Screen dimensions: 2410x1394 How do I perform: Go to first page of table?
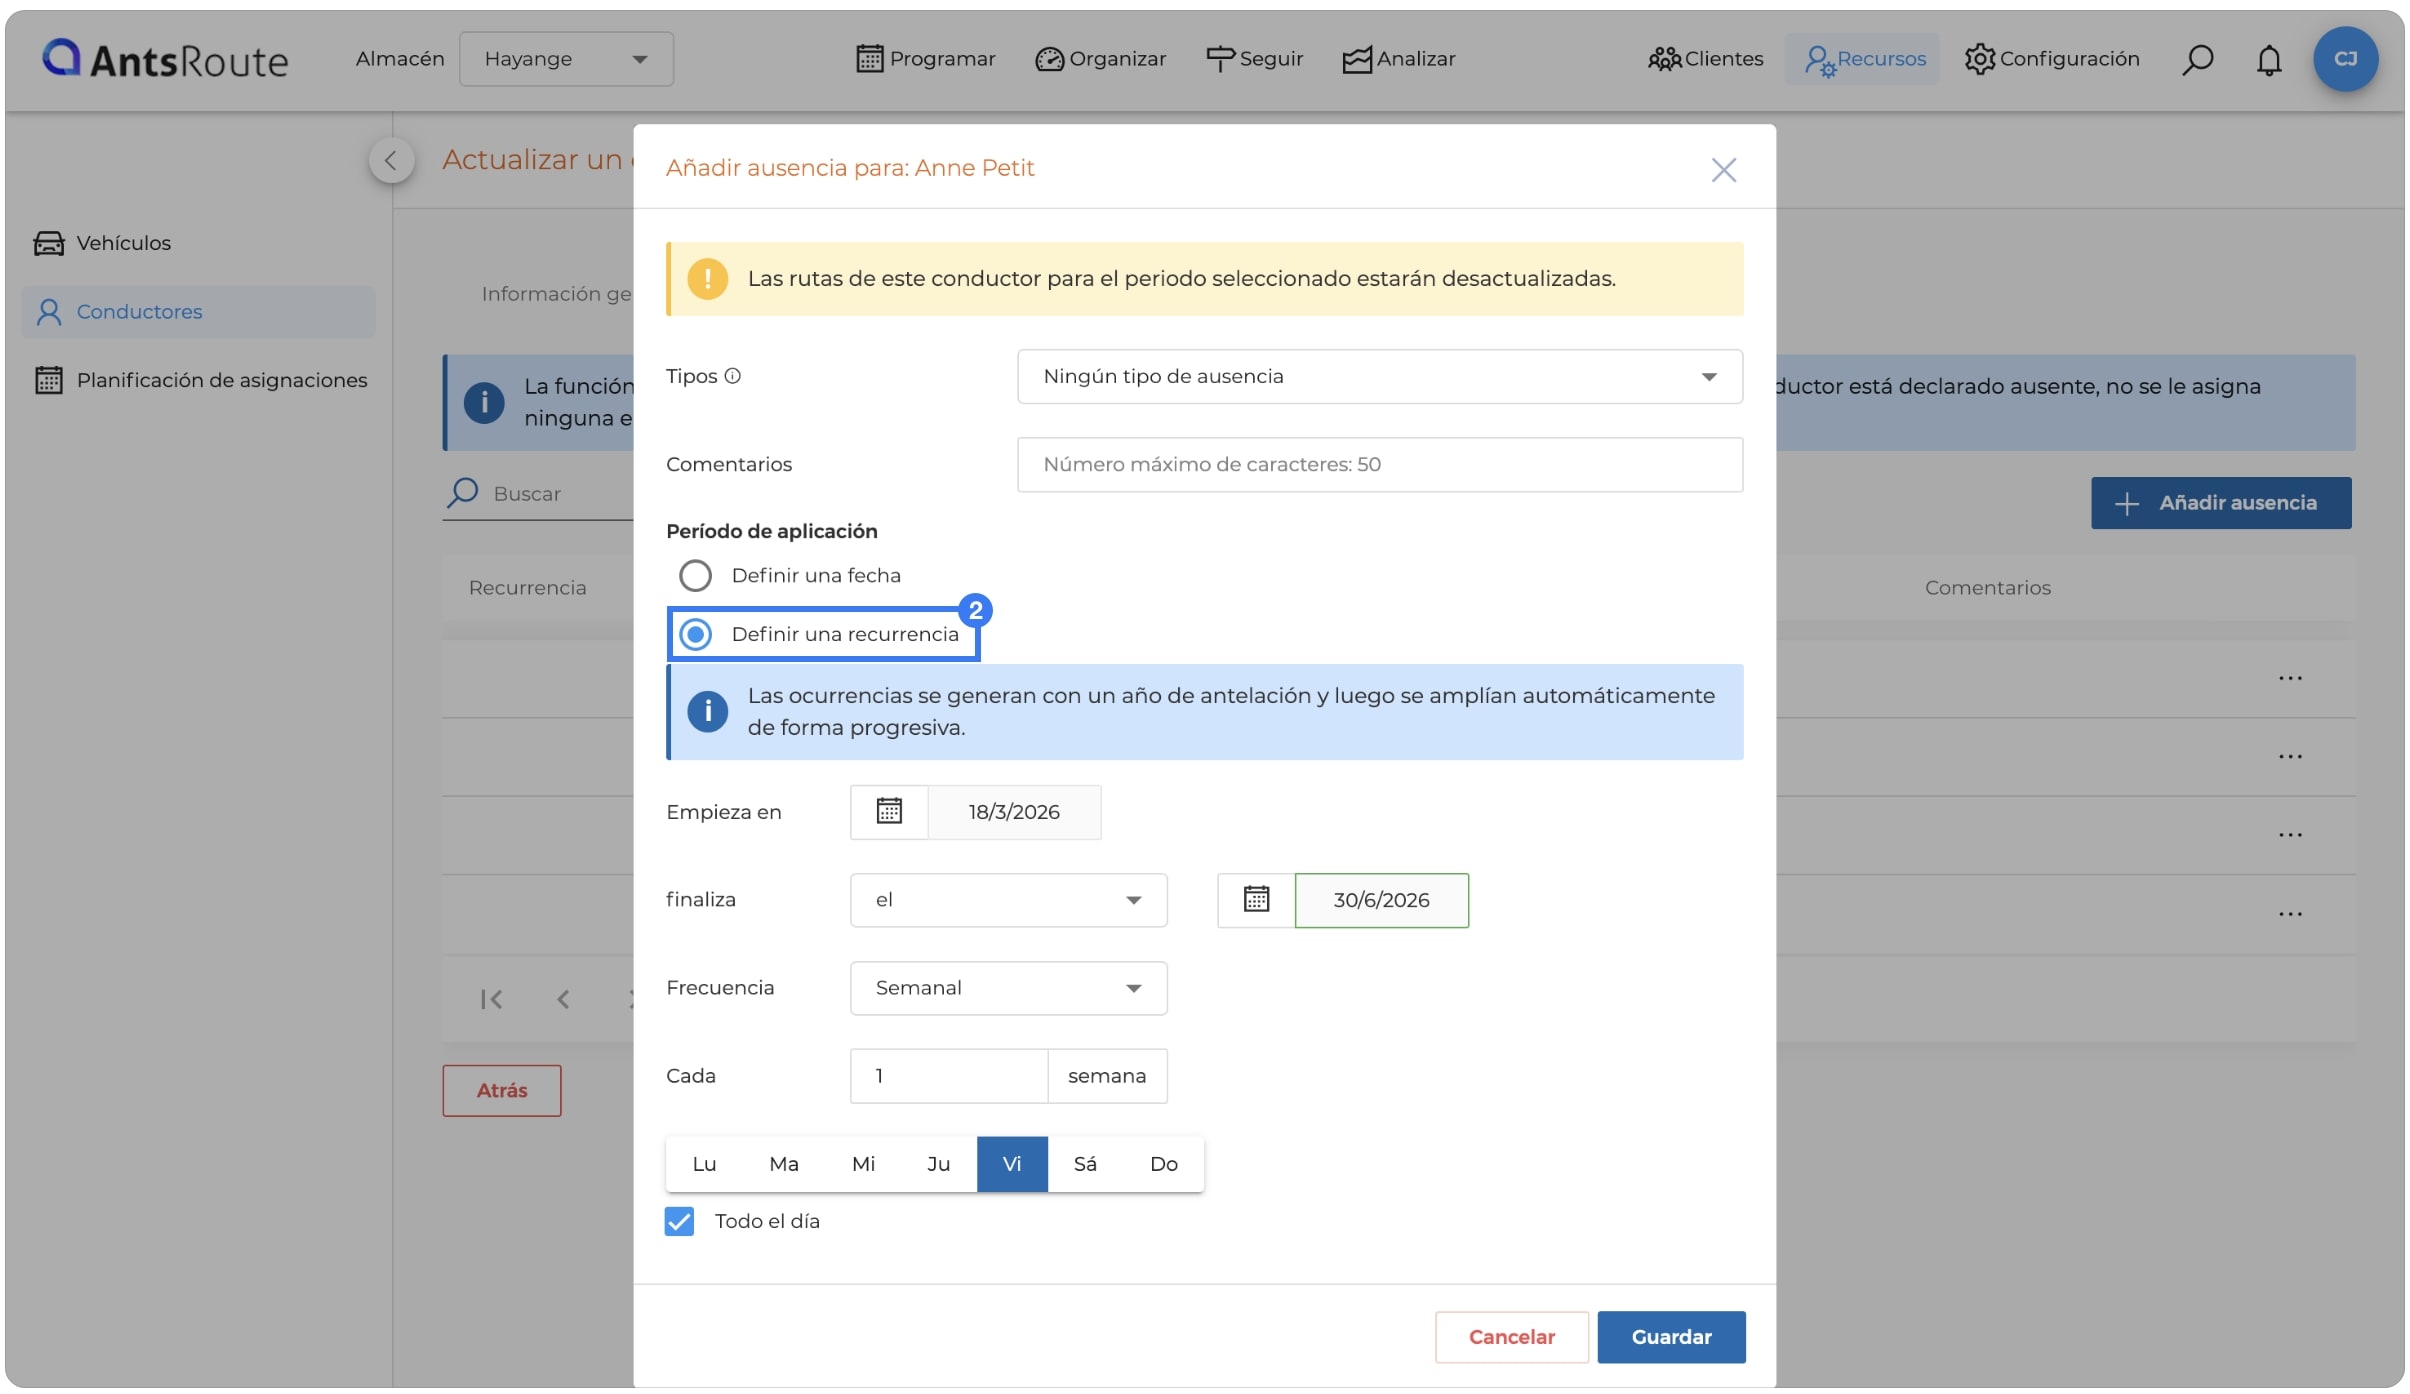[x=491, y=999]
